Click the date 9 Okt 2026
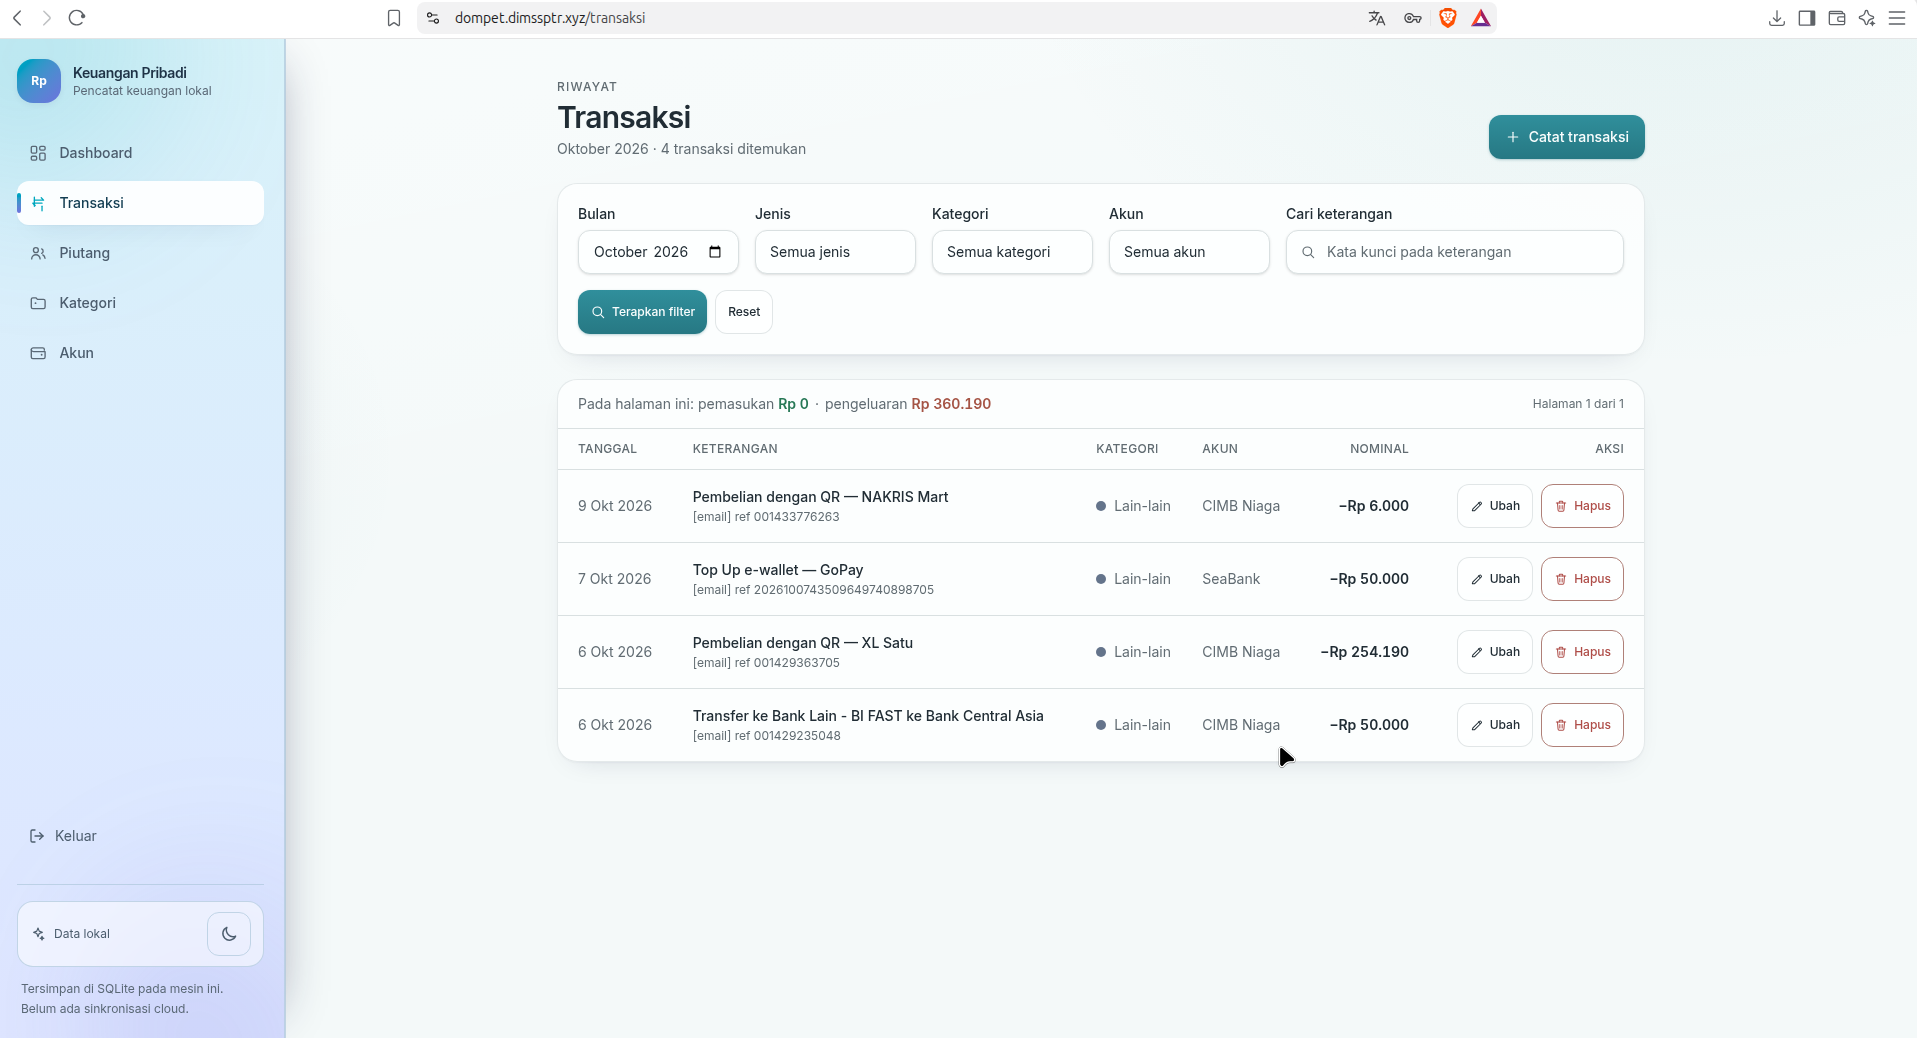Viewport: 1917px width, 1038px height. pyautogui.click(x=615, y=506)
